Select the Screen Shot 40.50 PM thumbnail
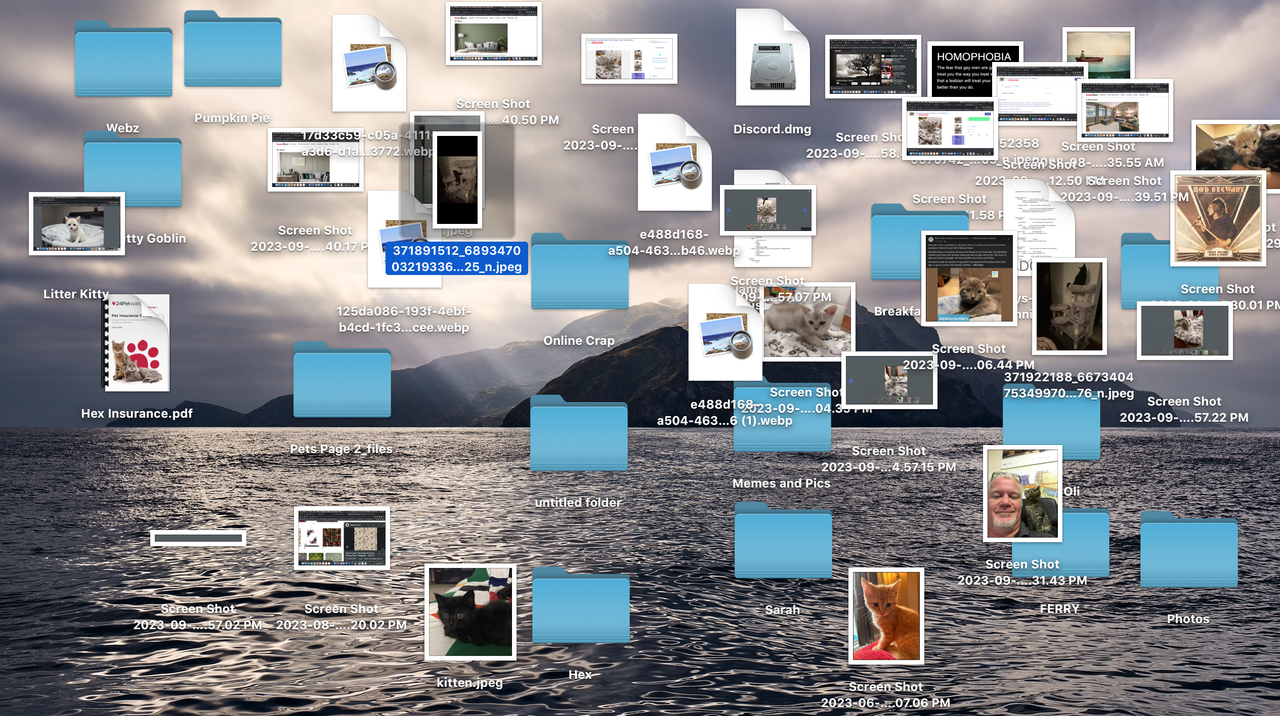This screenshot has height=716, width=1280. (493, 34)
